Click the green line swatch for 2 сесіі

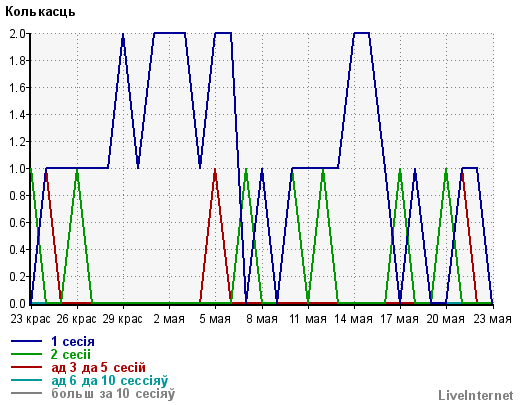tap(26, 354)
